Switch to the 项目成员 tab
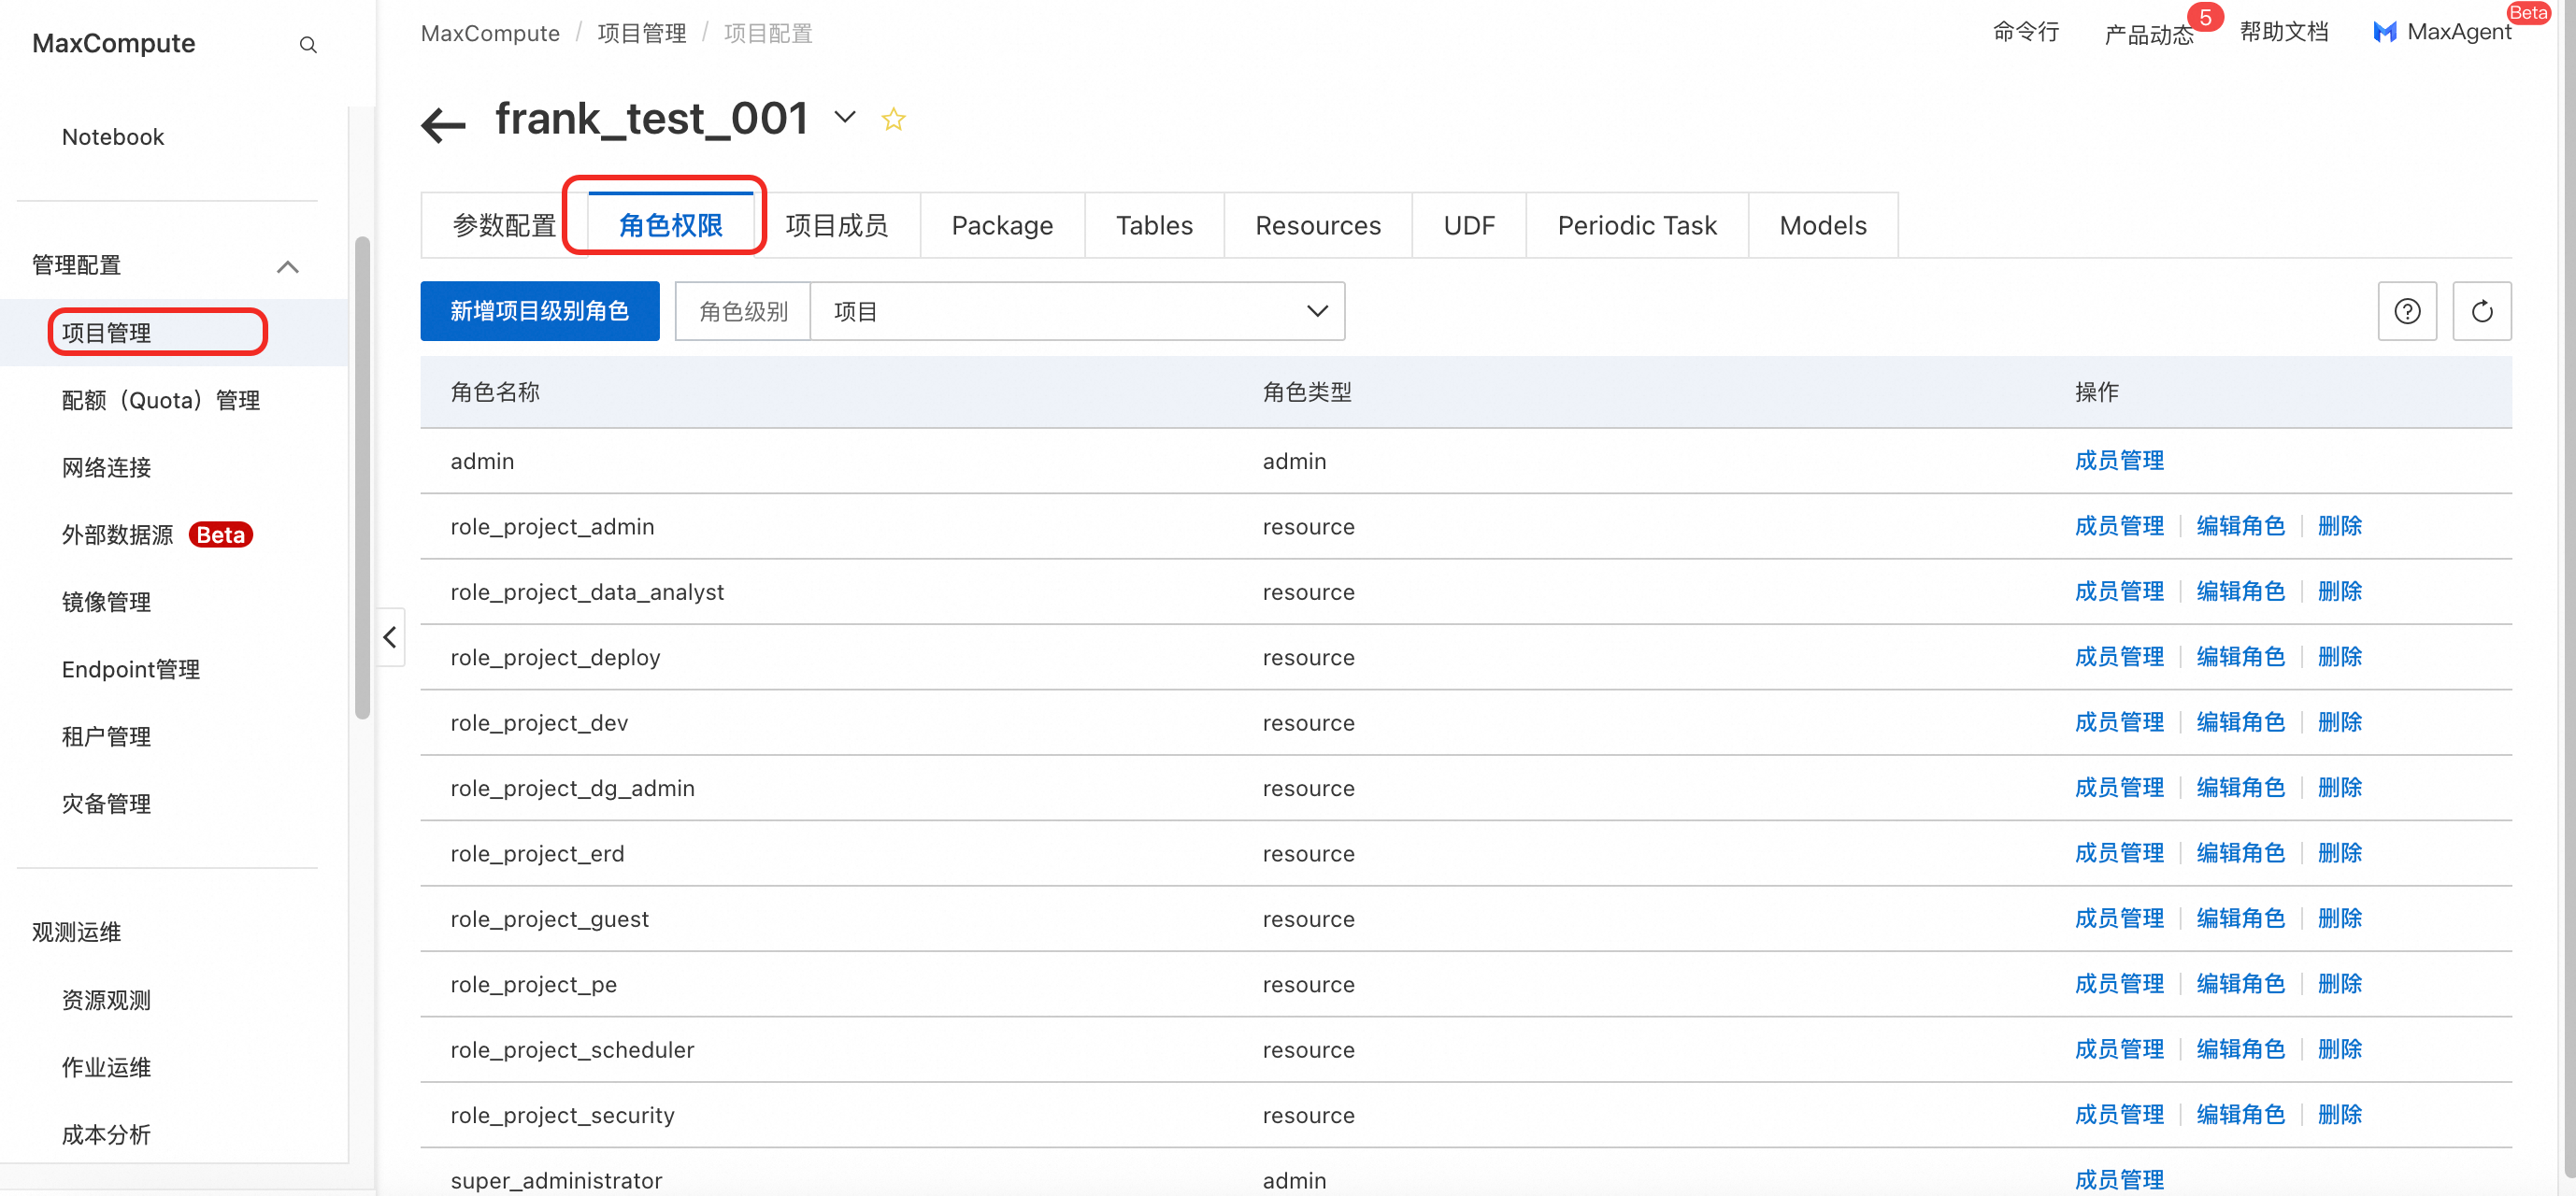This screenshot has width=2576, height=1196. click(x=836, y=226)
